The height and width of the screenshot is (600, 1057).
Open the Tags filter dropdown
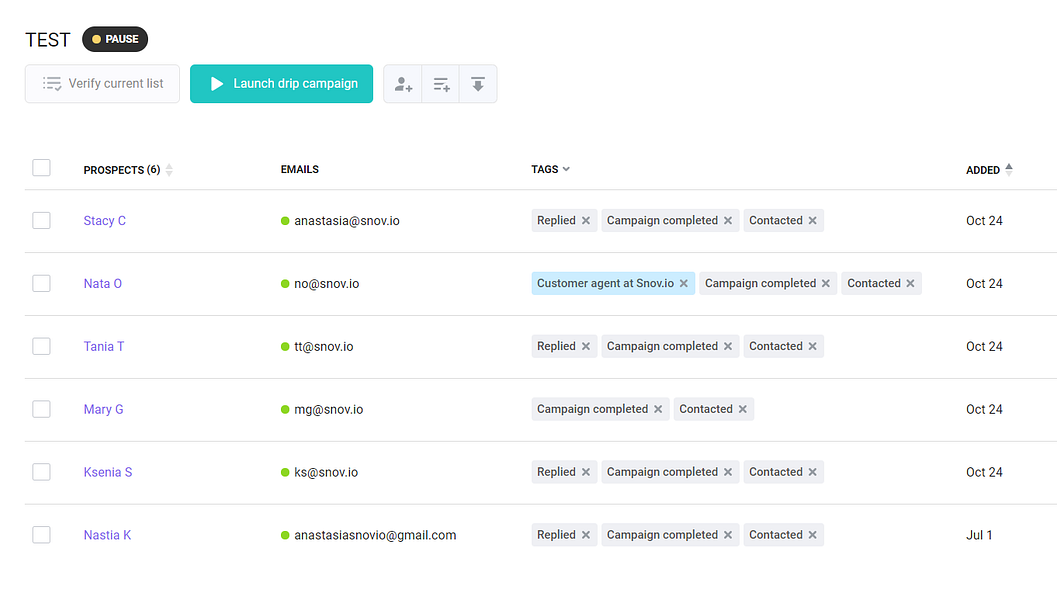551,170
